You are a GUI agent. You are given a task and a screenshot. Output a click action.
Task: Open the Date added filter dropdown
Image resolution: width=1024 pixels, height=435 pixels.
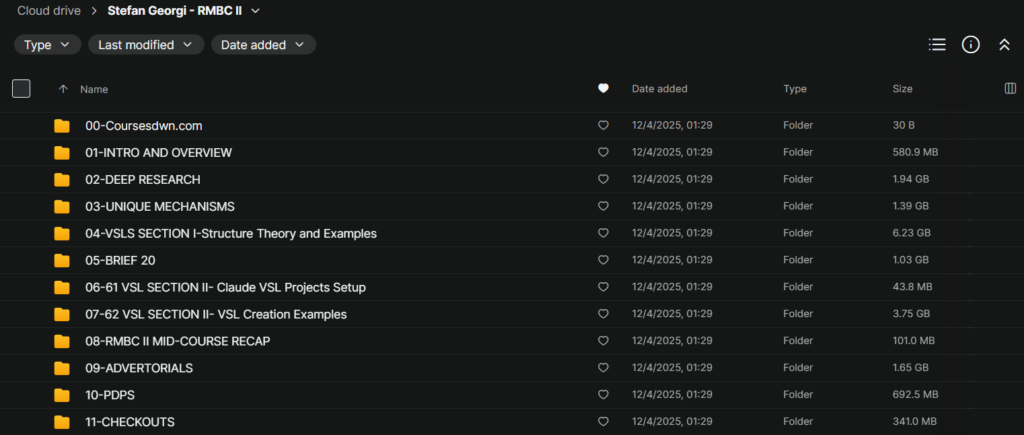(x=263, y=45)
